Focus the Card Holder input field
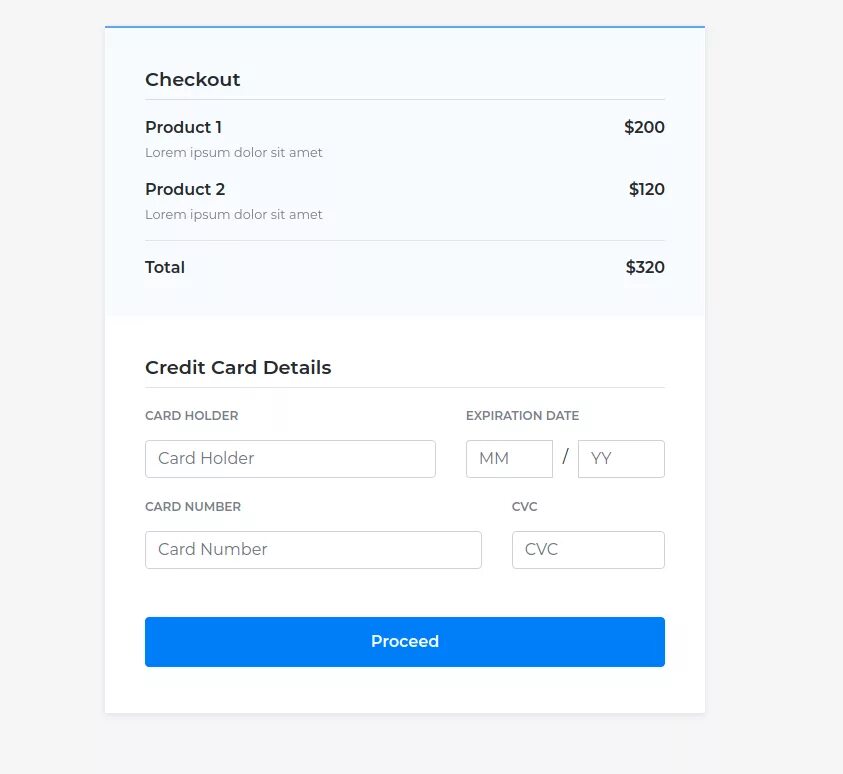Image resolution: width=843 pixels, height=774 pixels. point(290,459)
